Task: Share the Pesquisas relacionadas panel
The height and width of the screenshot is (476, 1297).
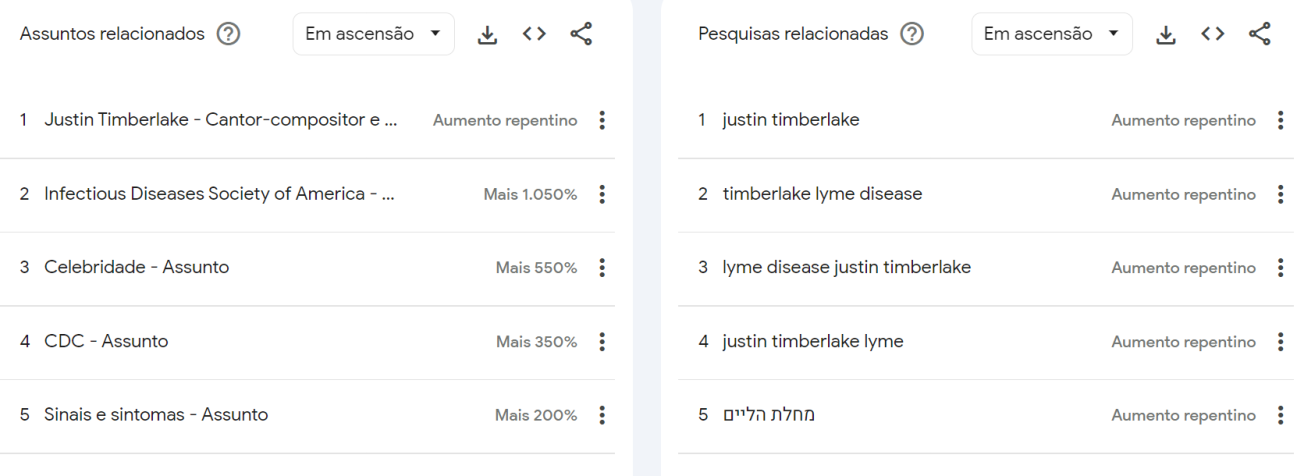Action: (x=1260, y=34)
